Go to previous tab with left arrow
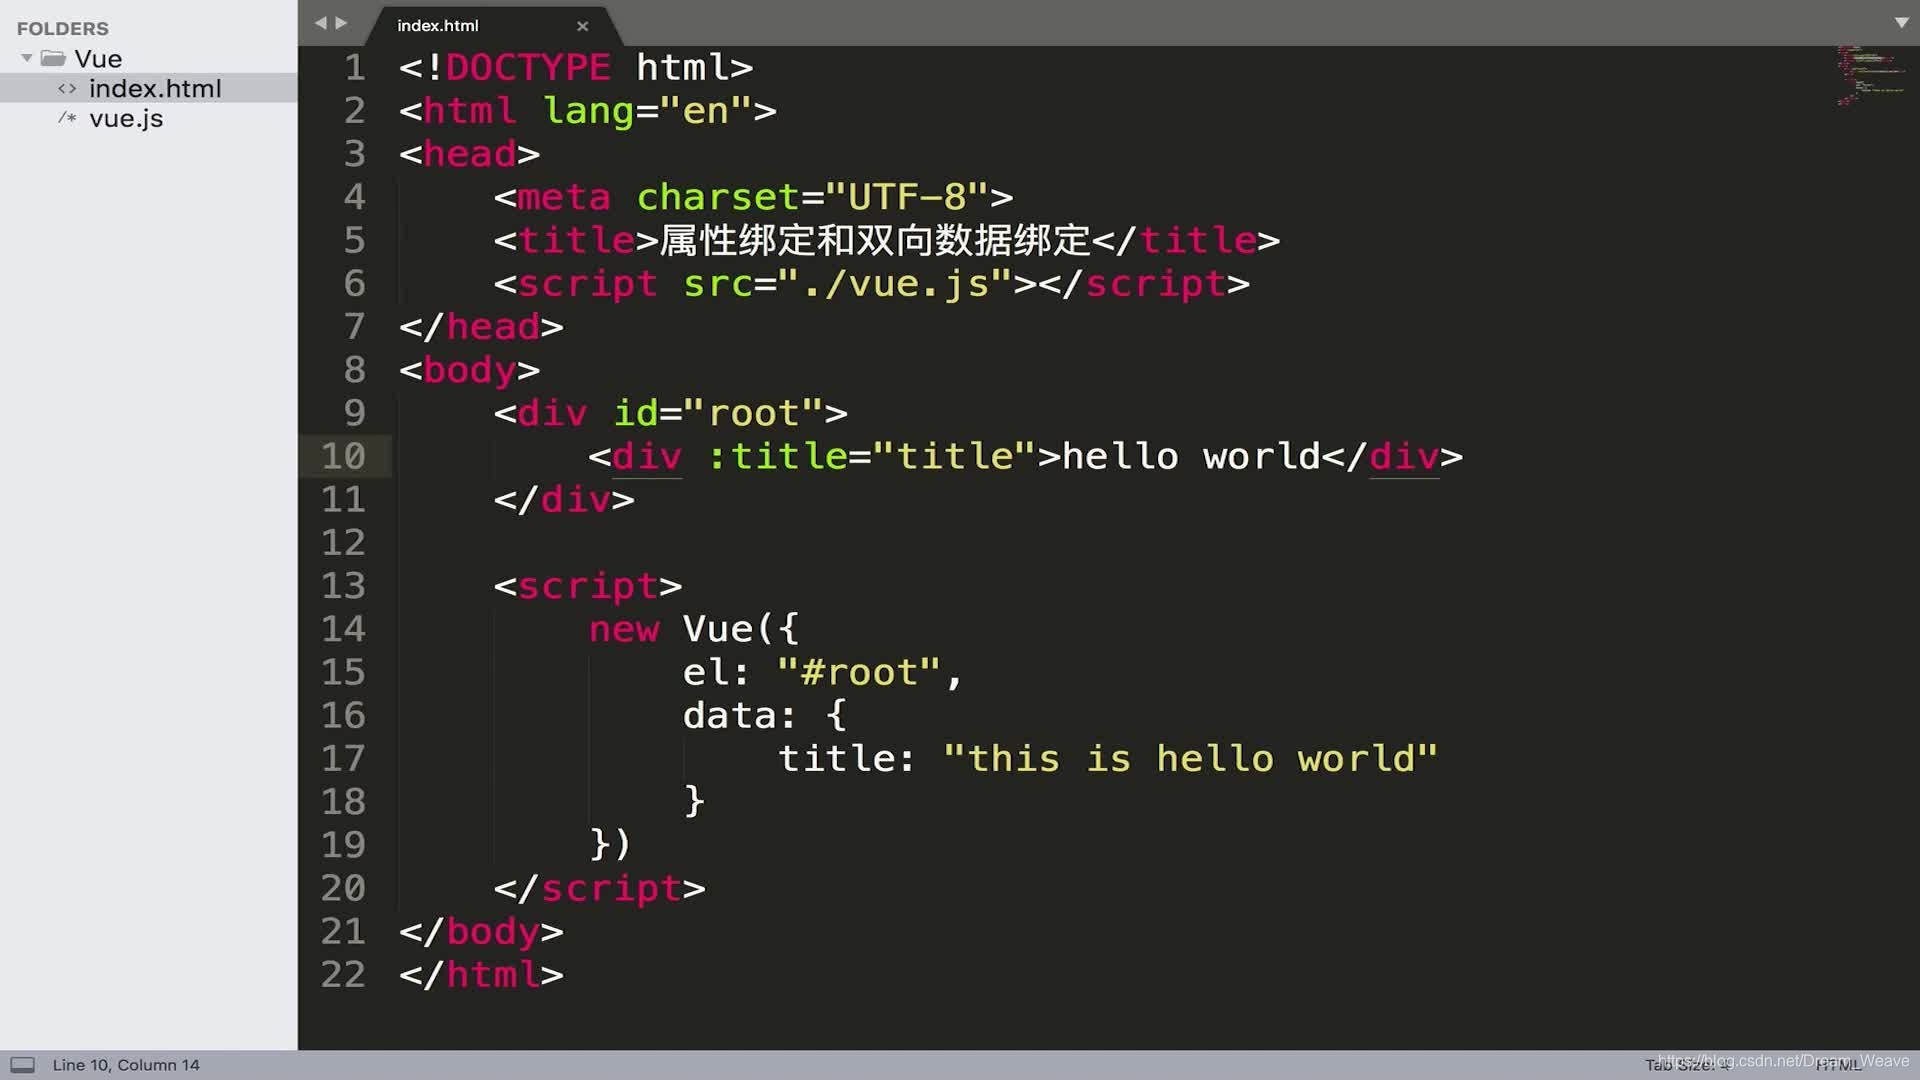The image size is (1920, 1080). point(320,23)
